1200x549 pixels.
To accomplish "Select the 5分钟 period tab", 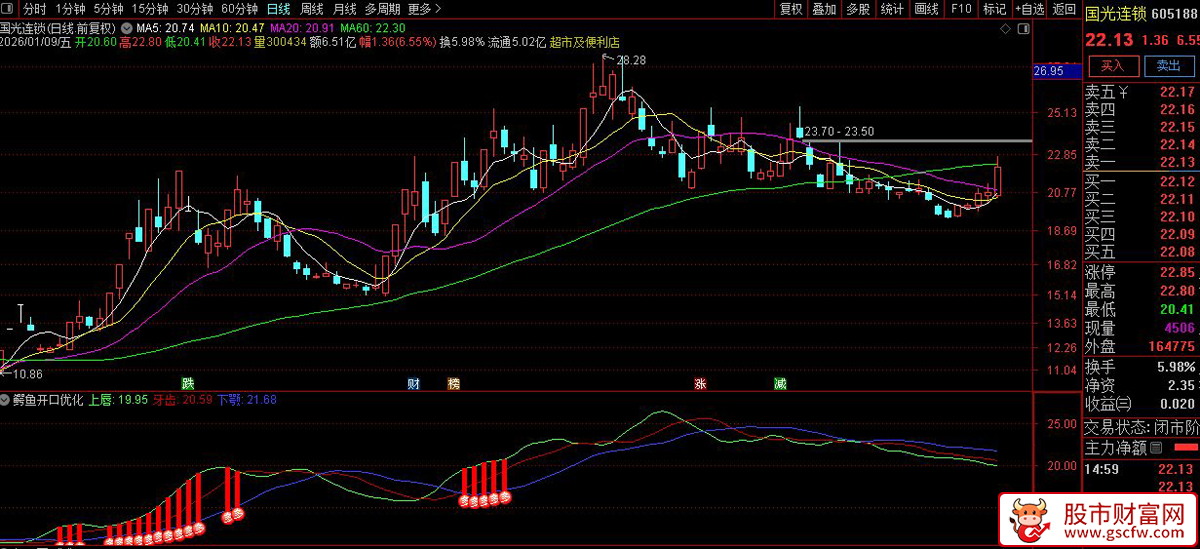I will click(109, 9).
